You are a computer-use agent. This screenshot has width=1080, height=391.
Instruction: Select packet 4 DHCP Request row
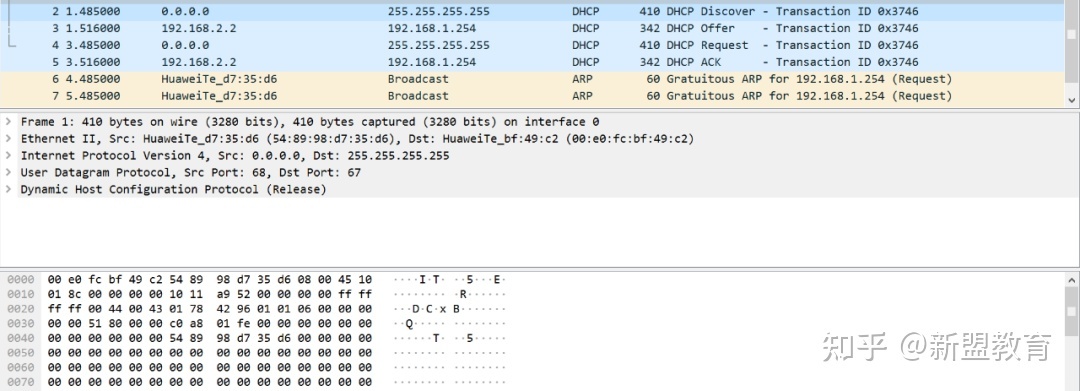[533, 45]
